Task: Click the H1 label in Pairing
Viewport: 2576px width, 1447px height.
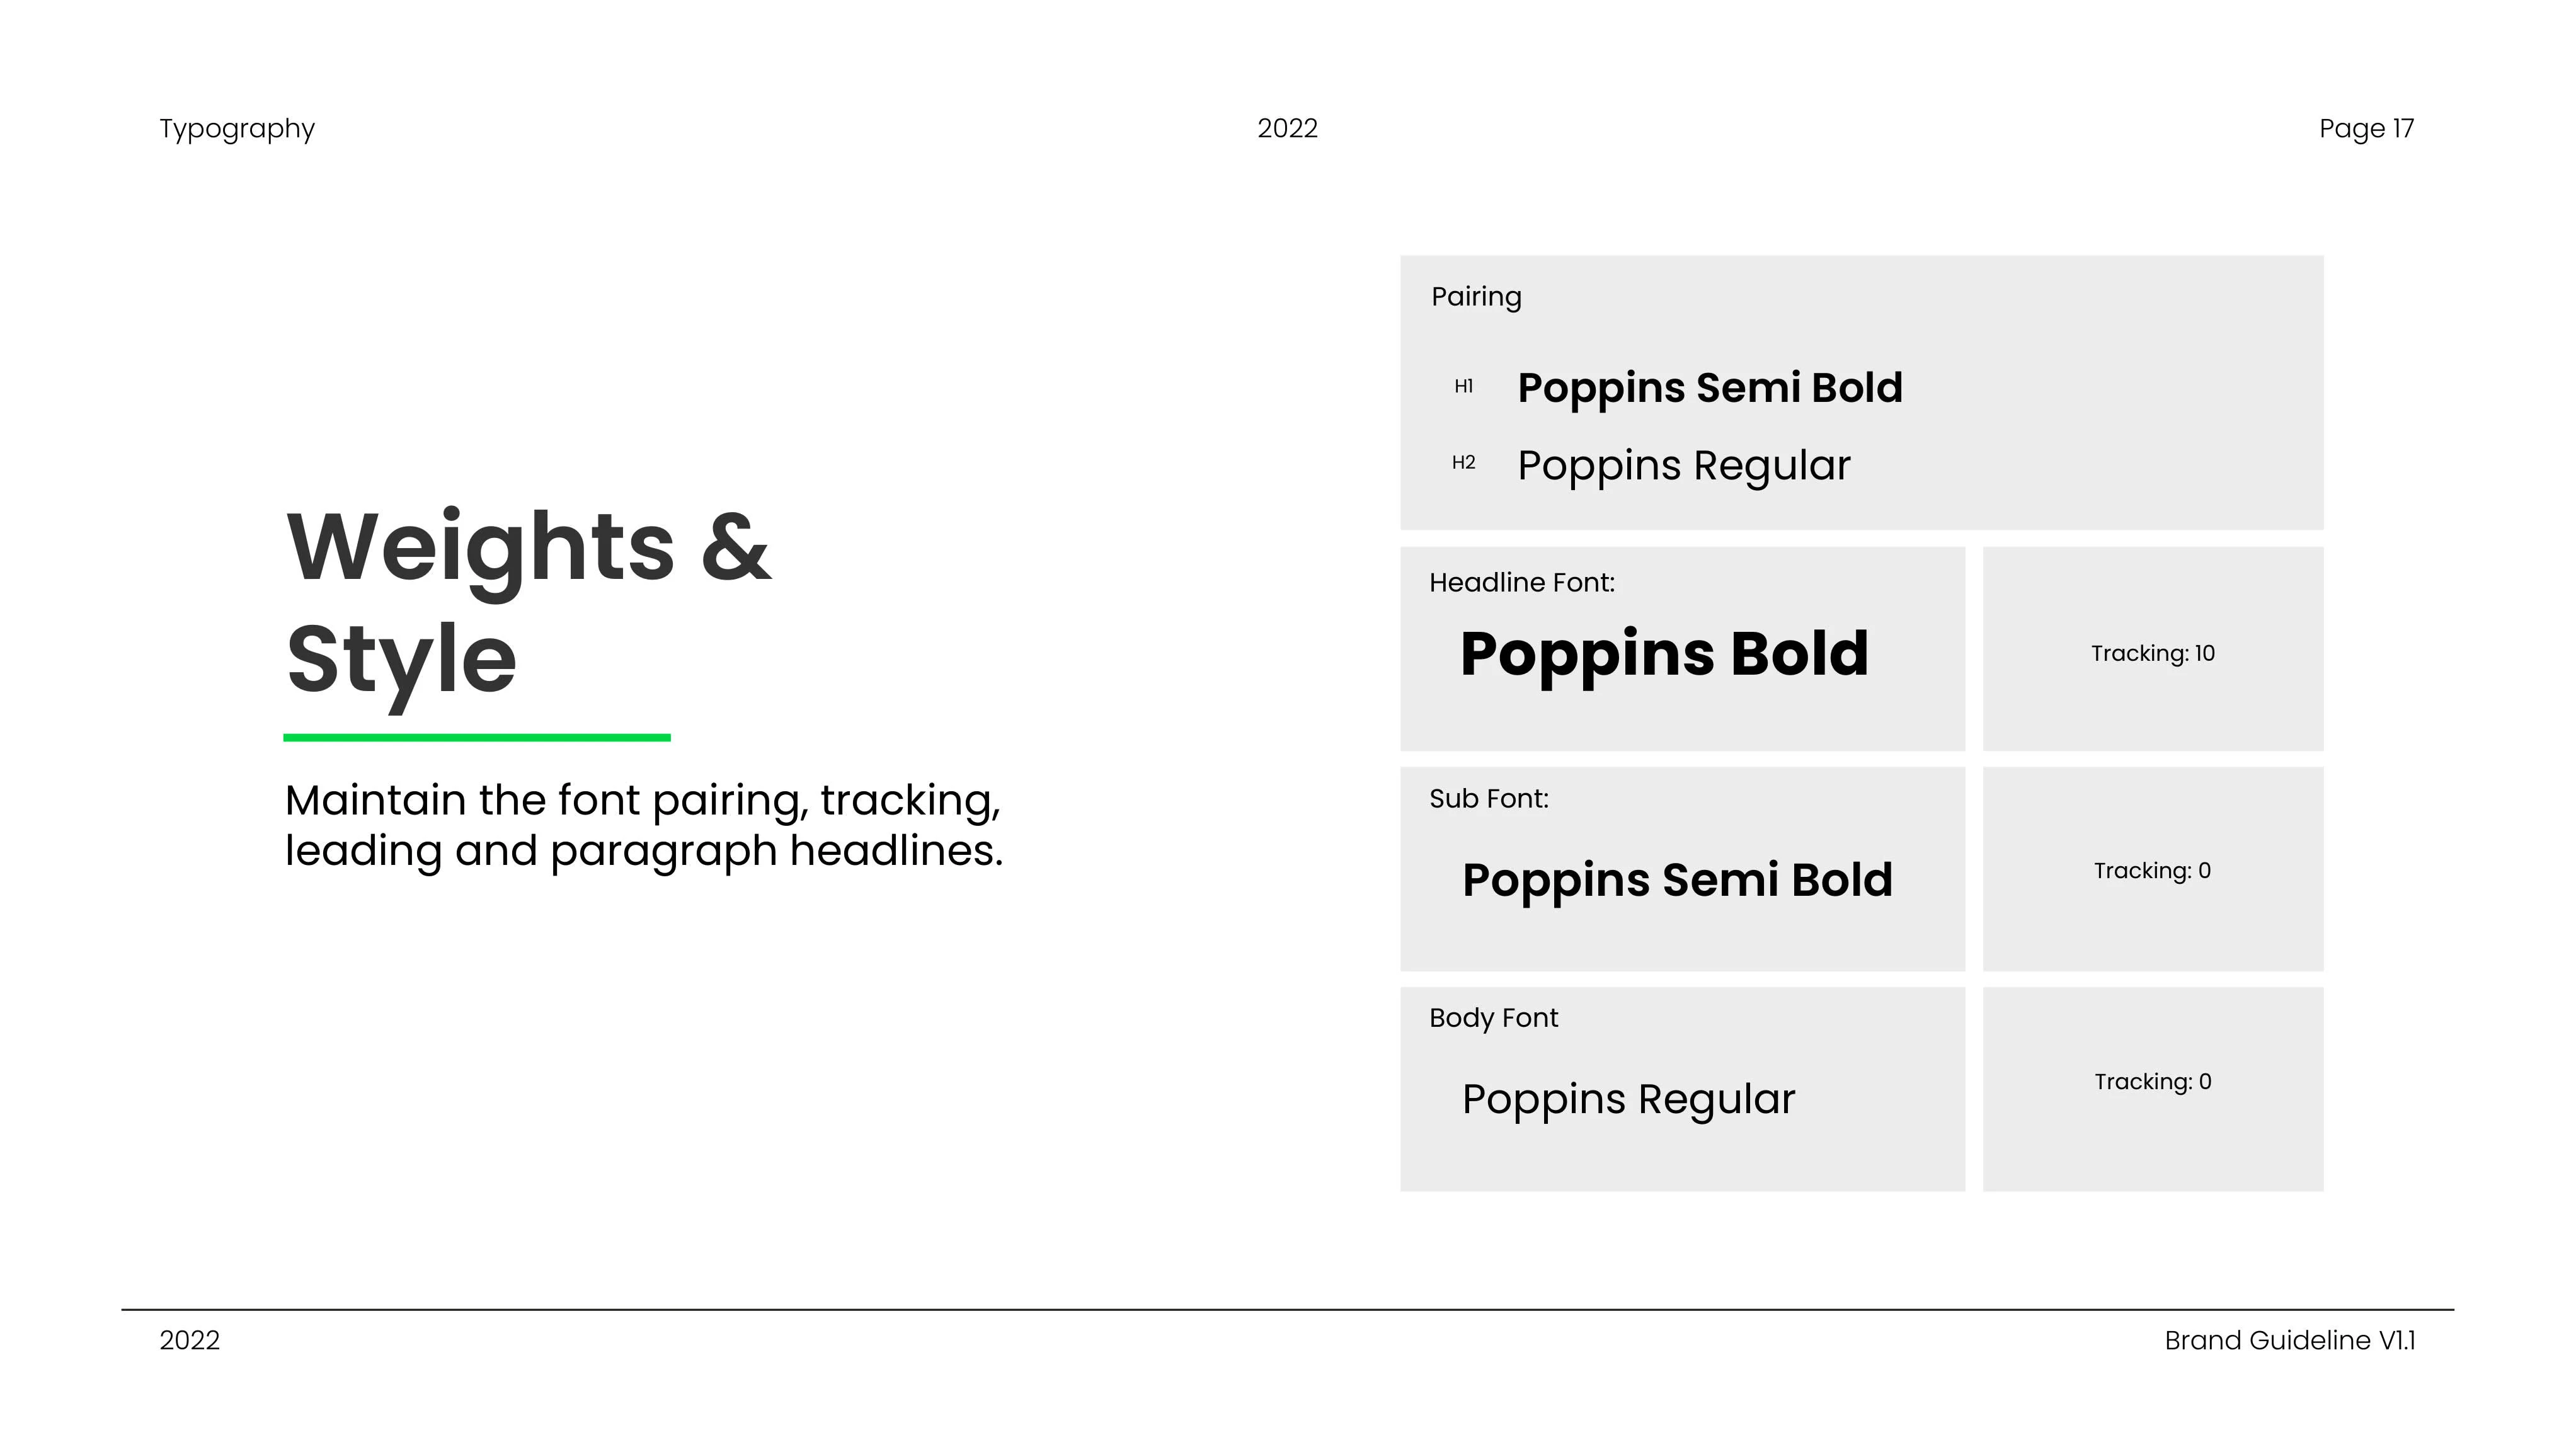Action: [1463, 386]
